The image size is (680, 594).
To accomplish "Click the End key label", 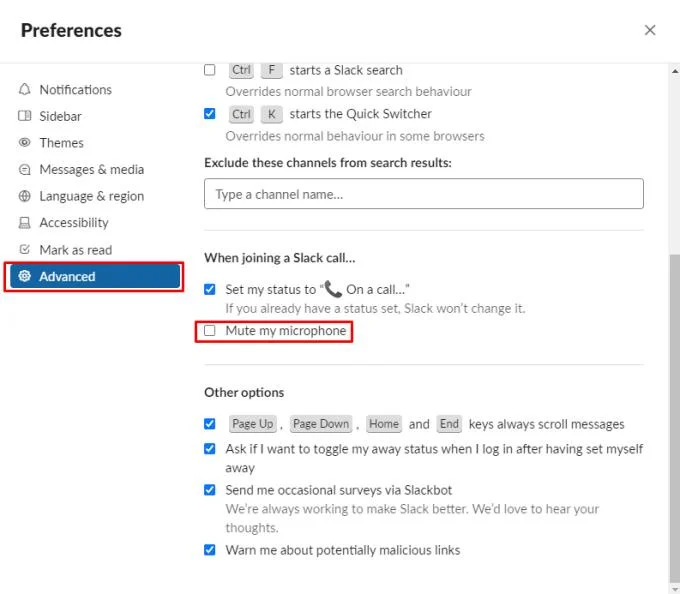I will tap(449, 424).
